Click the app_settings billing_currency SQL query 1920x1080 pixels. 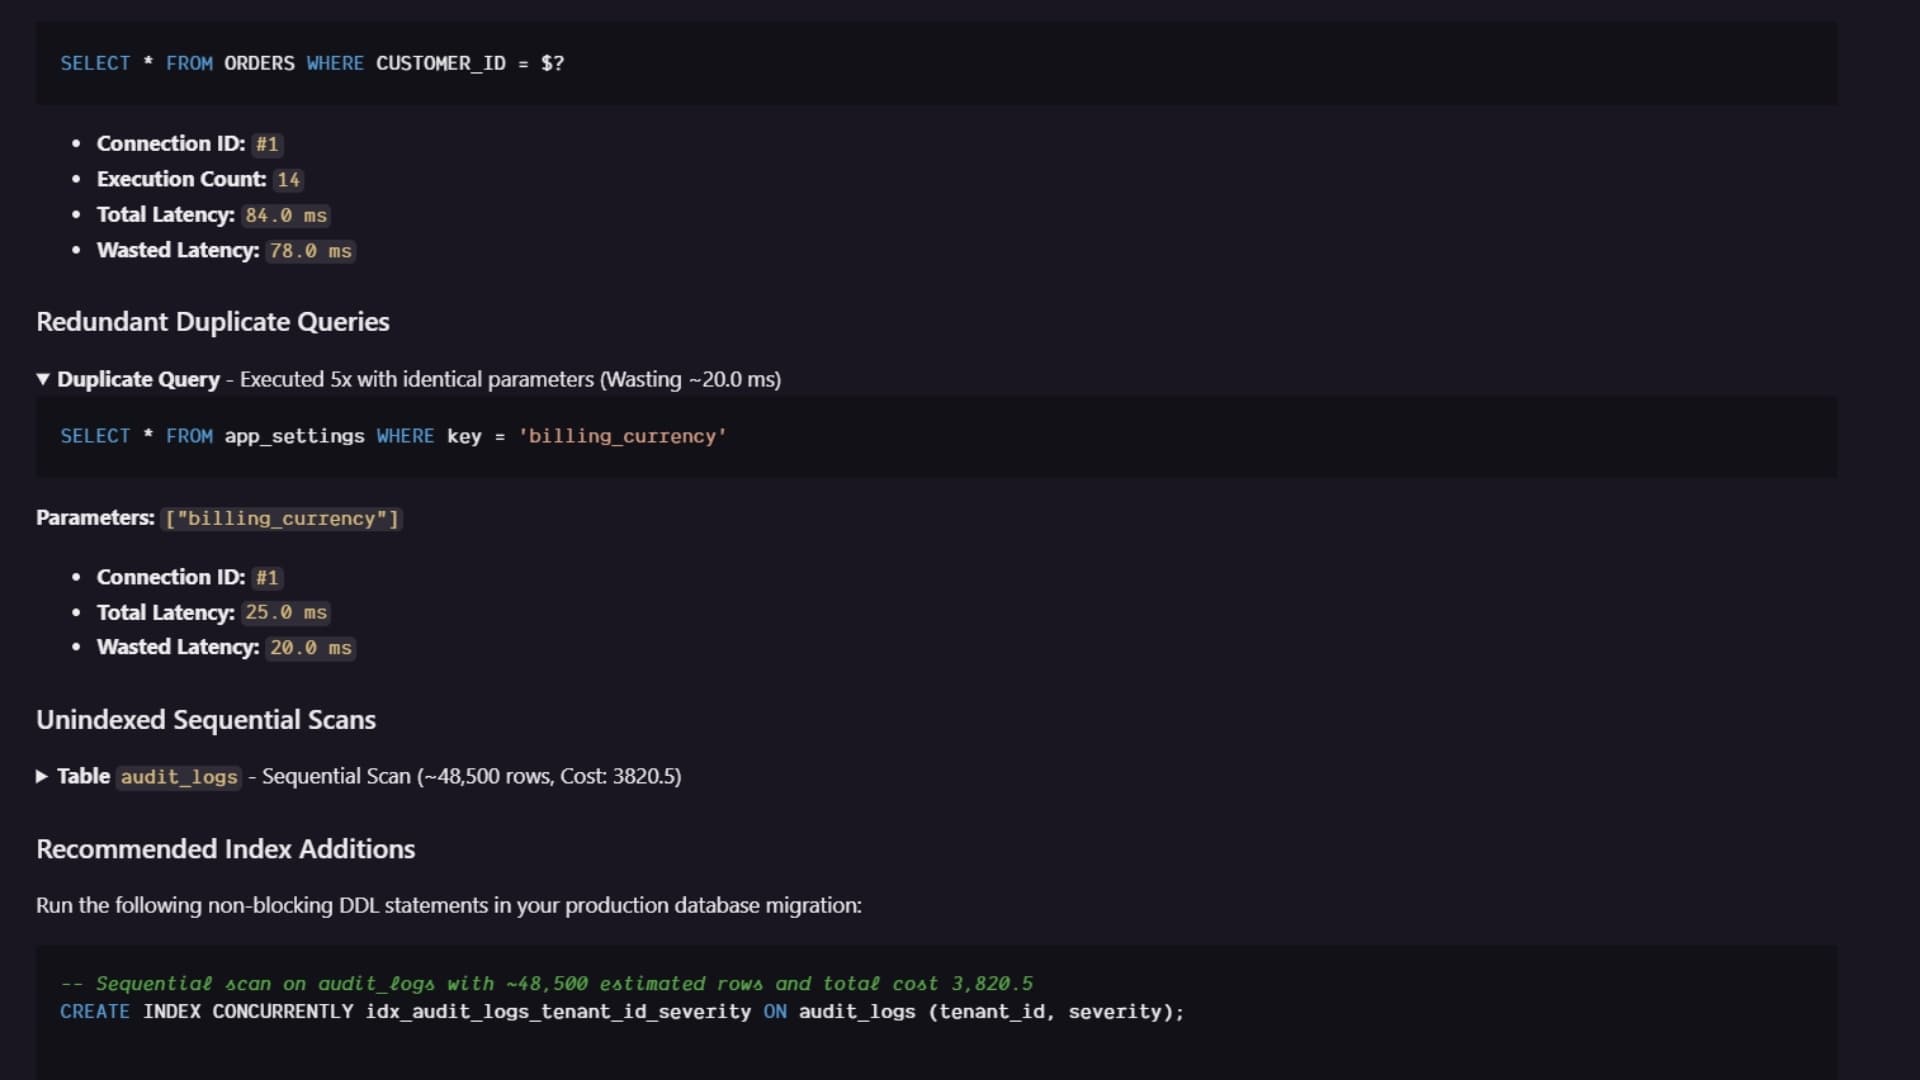point(393,436)
